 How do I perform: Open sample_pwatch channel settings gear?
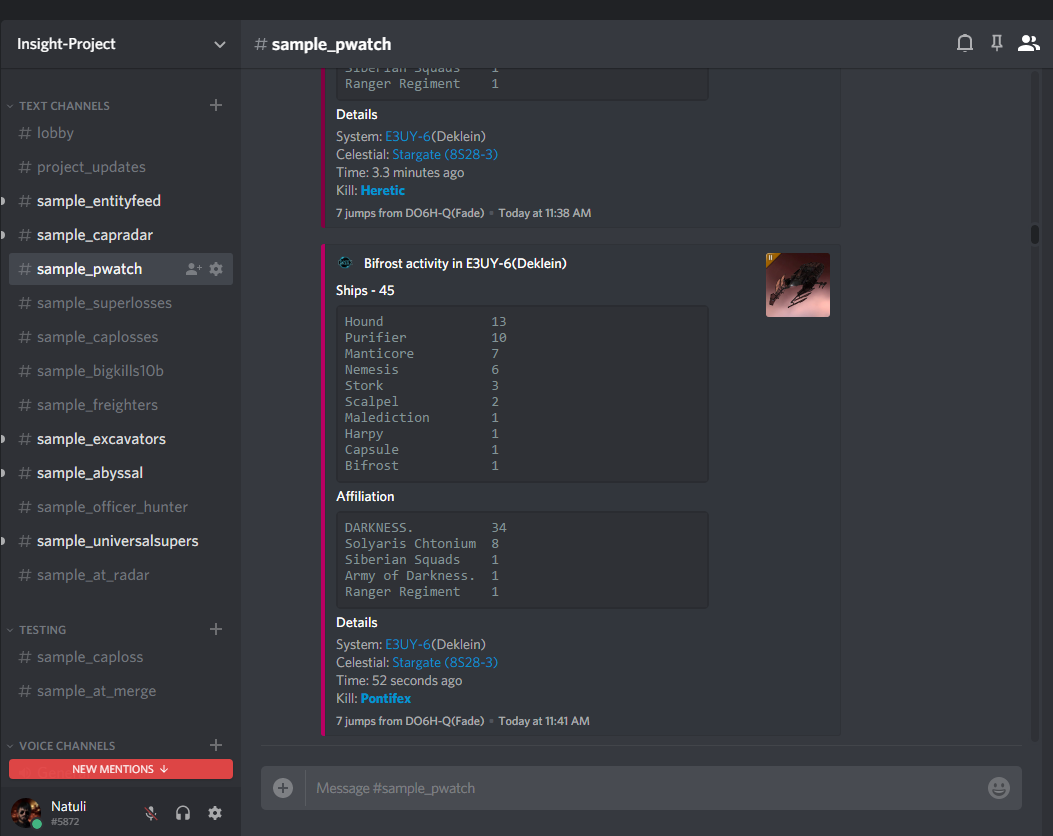tap(216, 269)
